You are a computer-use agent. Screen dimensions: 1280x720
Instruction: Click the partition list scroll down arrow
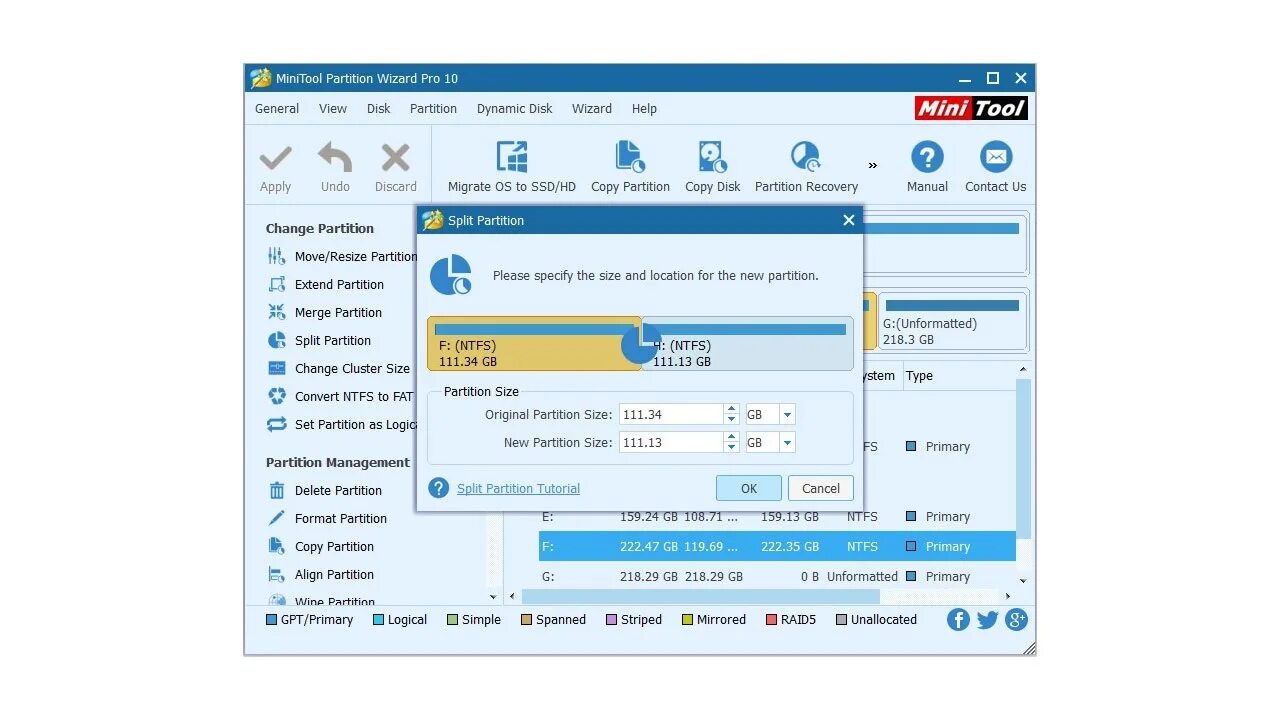pos(1023,581)
